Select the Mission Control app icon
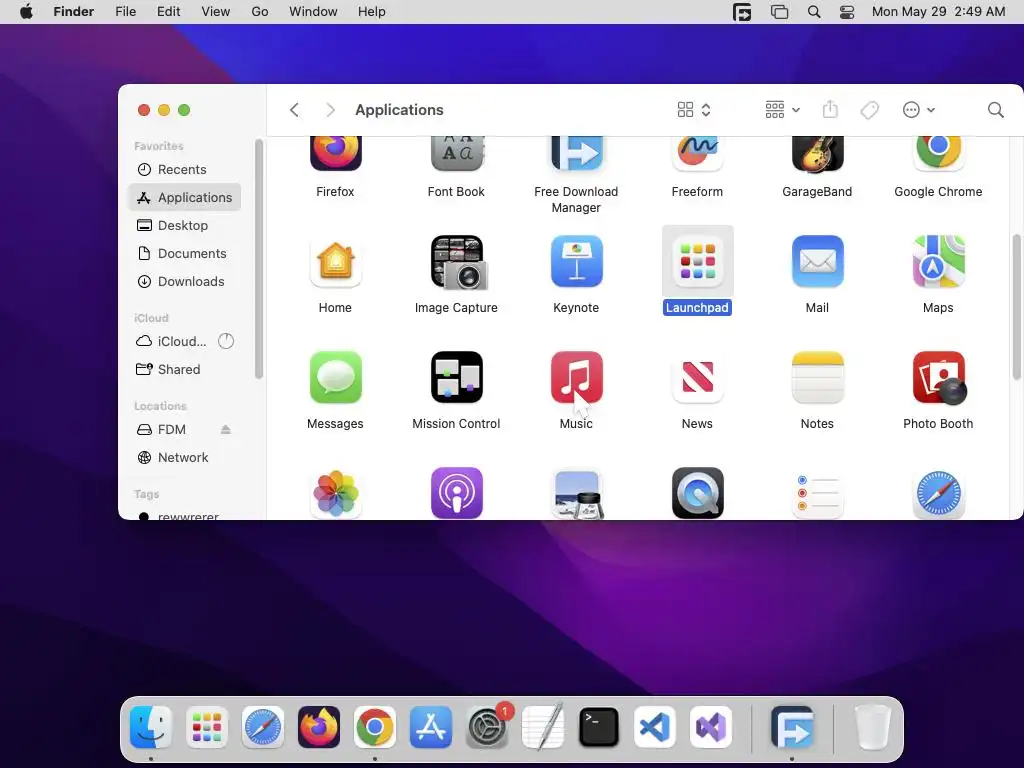 click(456, 377)
